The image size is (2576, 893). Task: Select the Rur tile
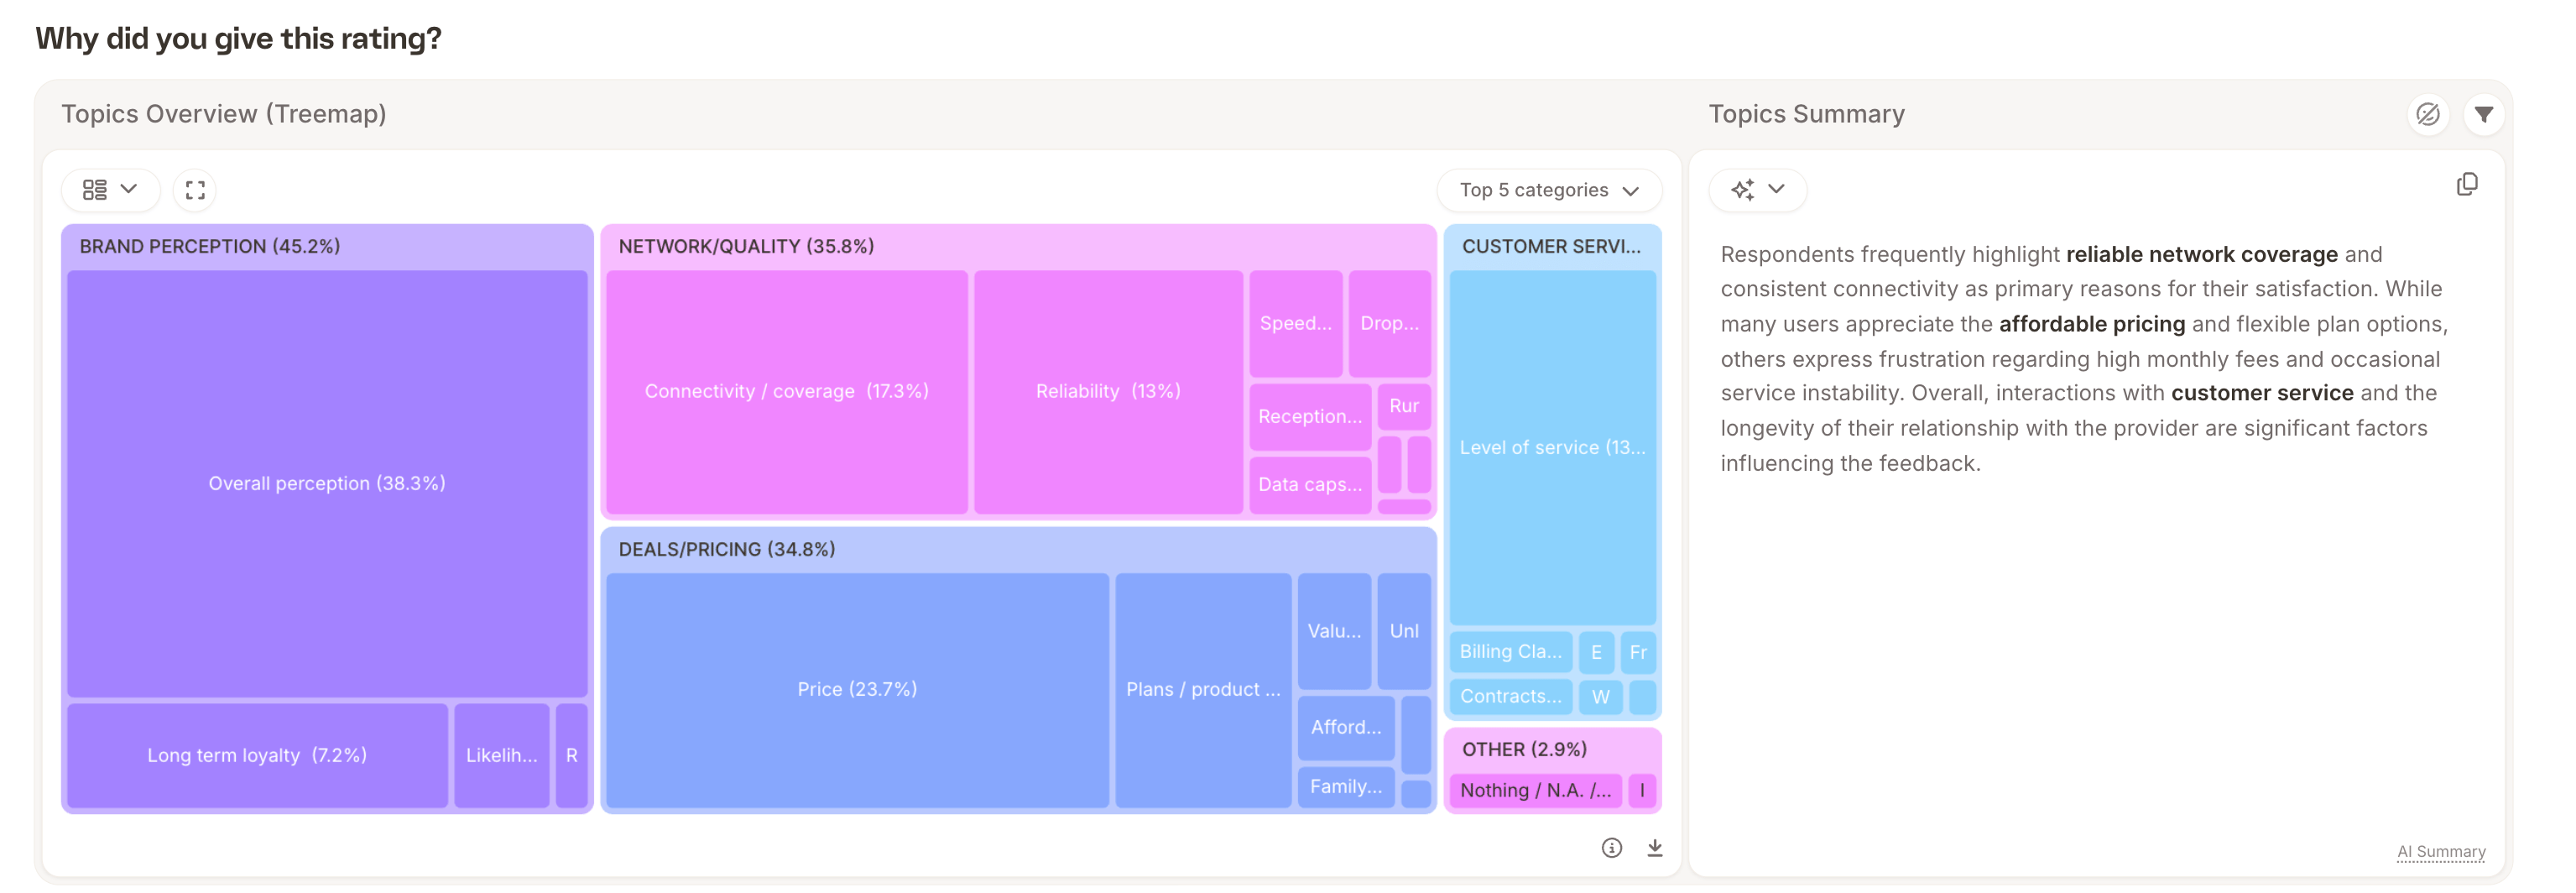pyautogui.click(x=1404, y=406)
